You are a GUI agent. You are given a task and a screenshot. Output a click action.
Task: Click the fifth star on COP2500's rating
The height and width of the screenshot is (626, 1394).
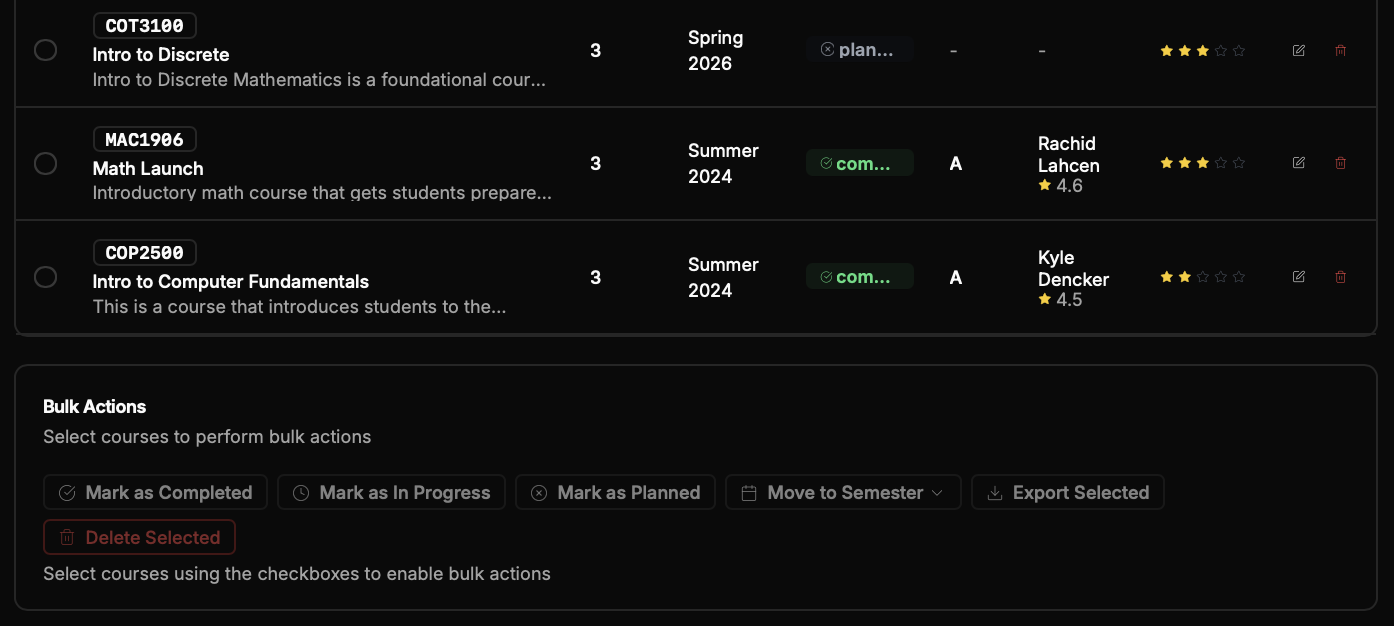[x=1239, y=276]
